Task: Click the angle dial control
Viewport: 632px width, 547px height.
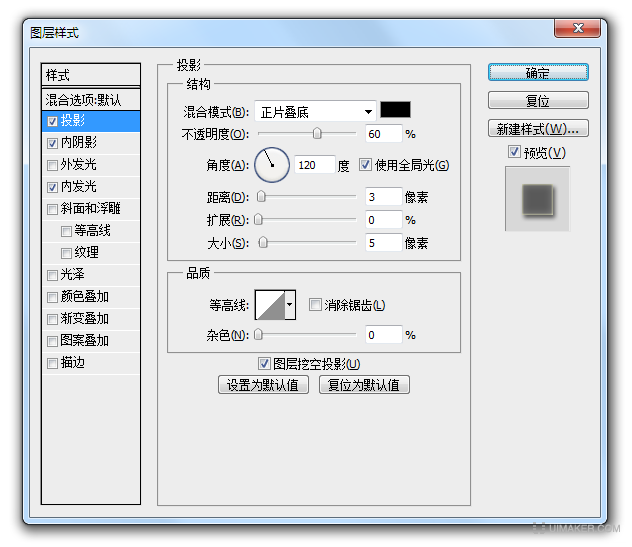Action: 272,165
